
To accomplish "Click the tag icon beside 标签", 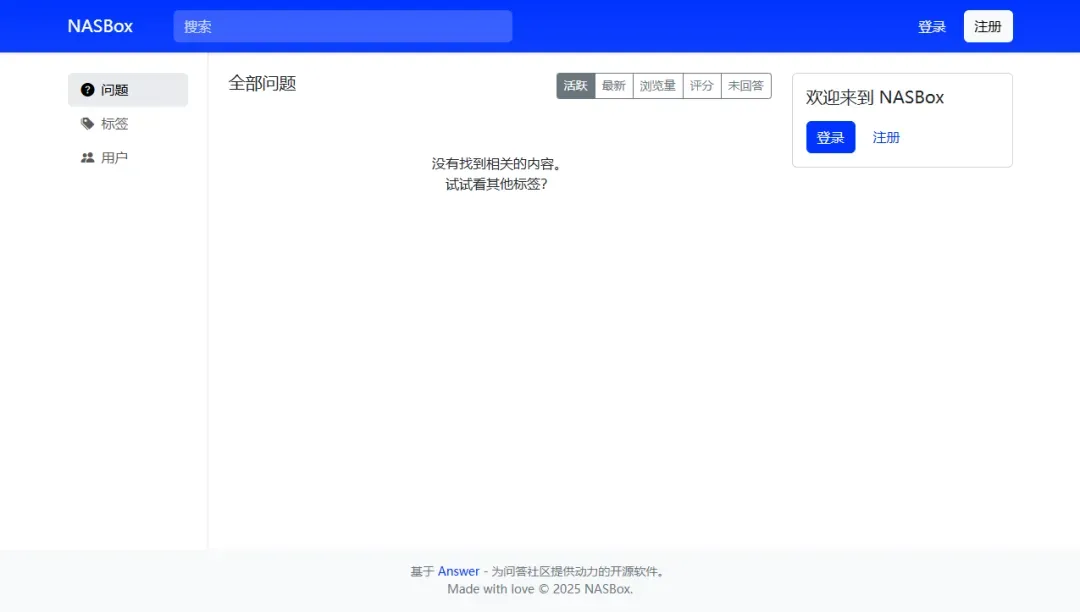I will click(88, 124).
